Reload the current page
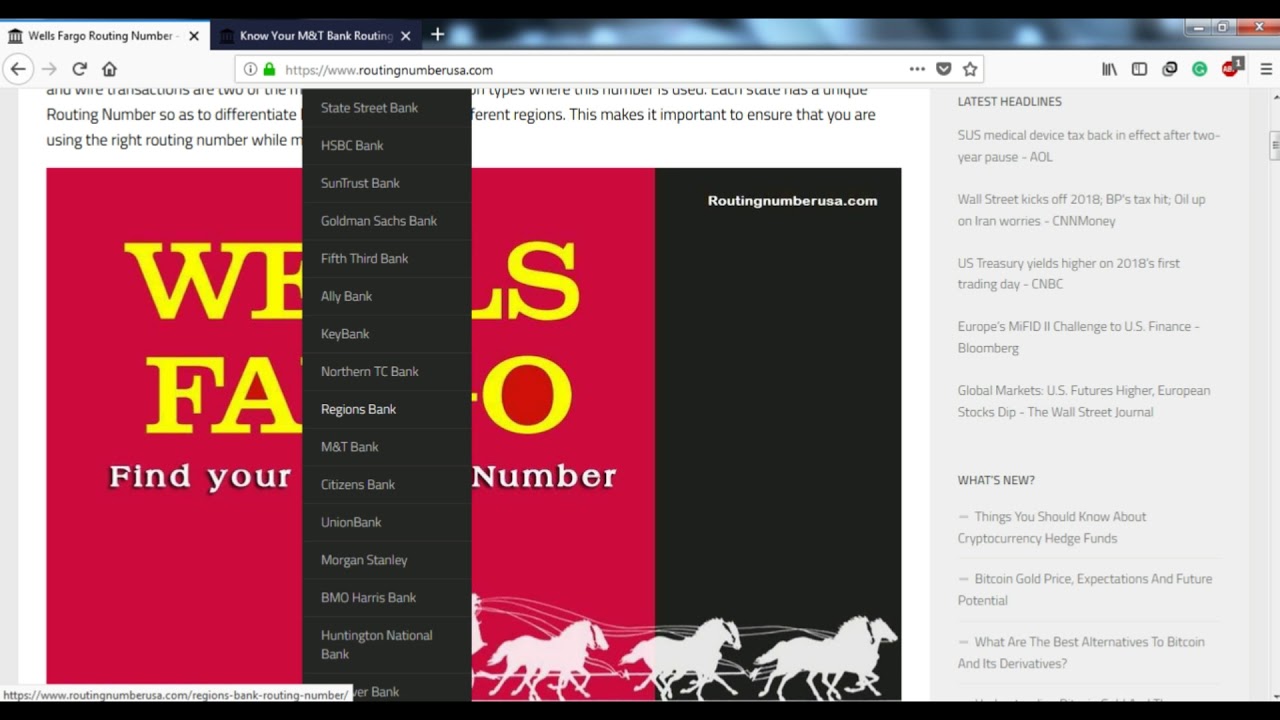The image size is (1280, 720). (79, 69)
